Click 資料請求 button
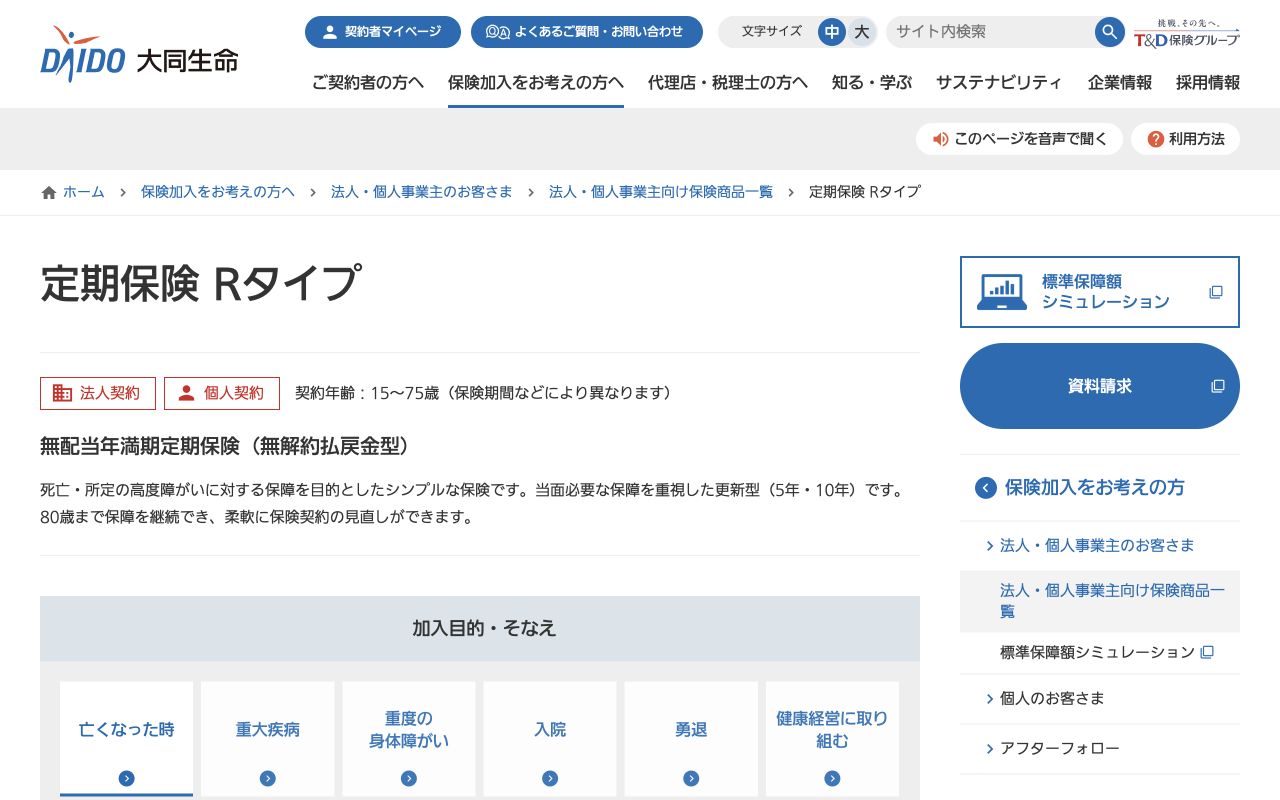This screenshot has height=800, width=1280. pos(1100,386)
